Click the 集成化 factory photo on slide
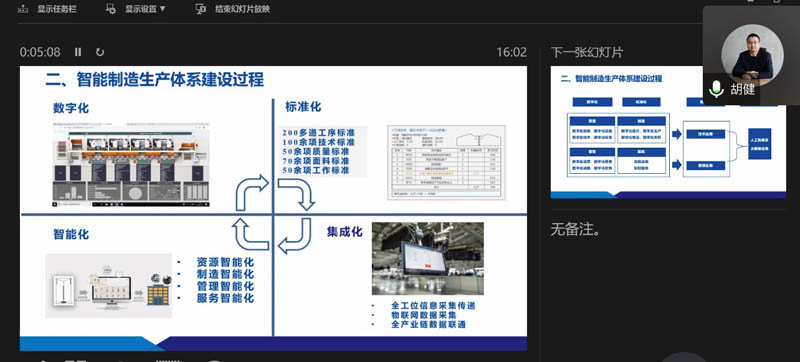Image resolution: width=800 pixels, height=362 pixels. pyautogui.click(x=428, y=258)
